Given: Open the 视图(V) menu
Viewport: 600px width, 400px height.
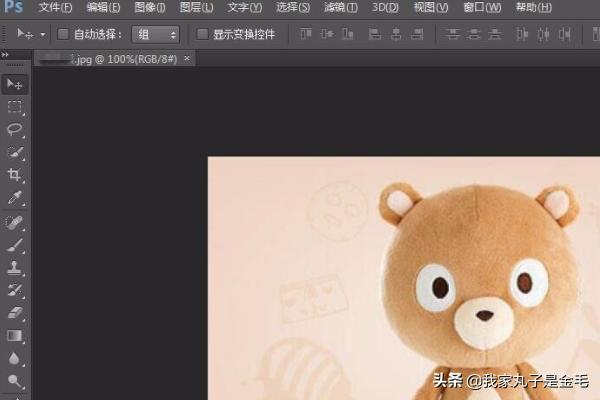Looking at the screenshot, I should point(431,7).
